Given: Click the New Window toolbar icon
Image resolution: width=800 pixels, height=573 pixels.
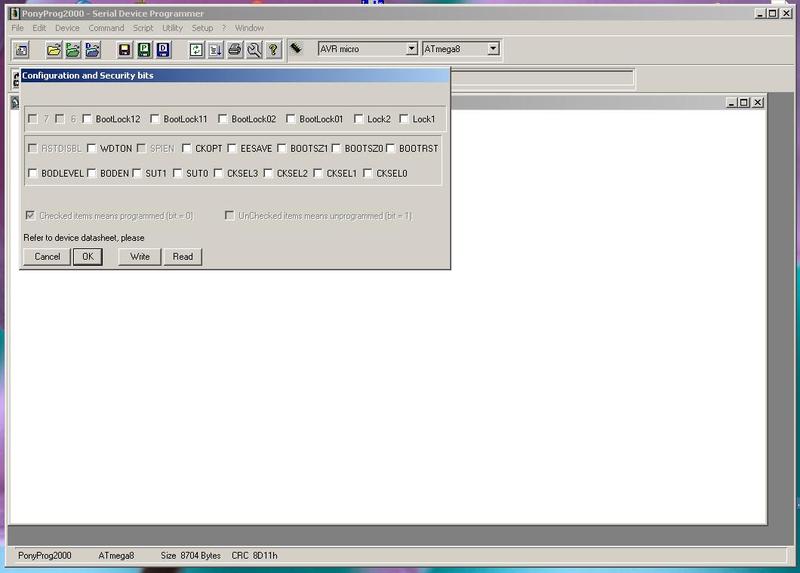Looking at the screenshot, I should click(20, 49).
